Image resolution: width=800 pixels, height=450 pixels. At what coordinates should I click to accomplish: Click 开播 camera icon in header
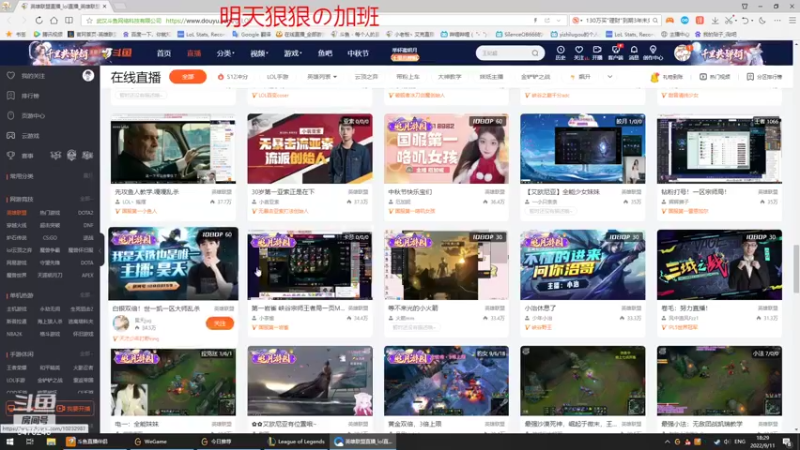tap(597, 53)
